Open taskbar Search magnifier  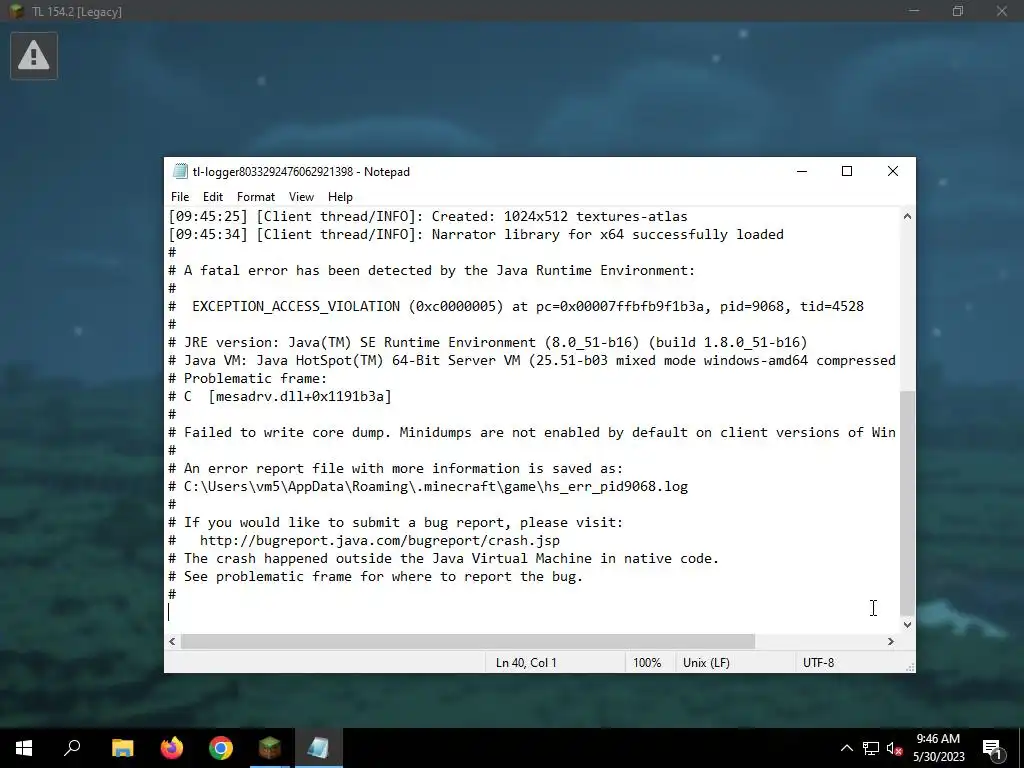pos(72,748)
